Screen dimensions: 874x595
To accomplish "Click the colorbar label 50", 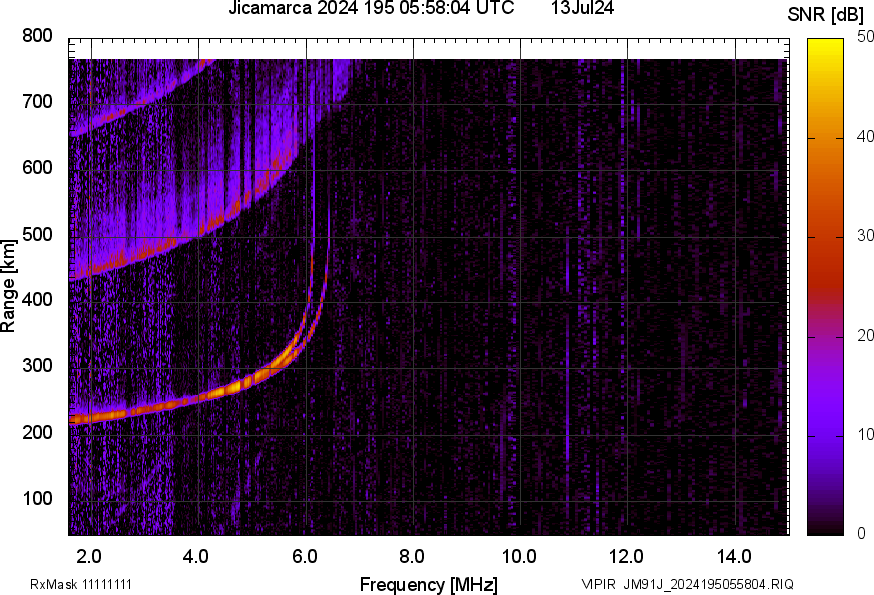I will tap(866, 37).
